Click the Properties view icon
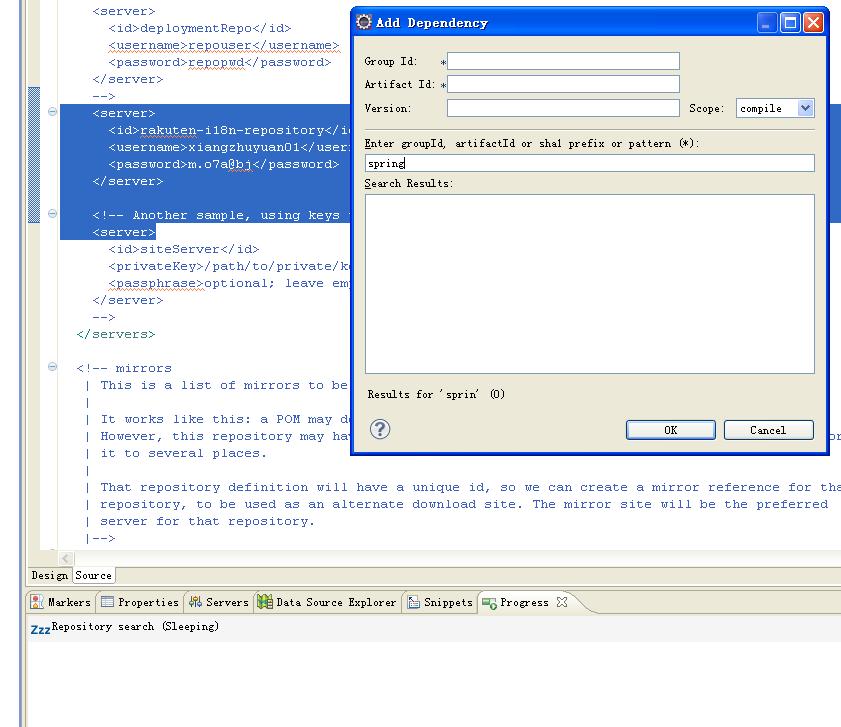The height and width of the screenshot is (727, 841). [107, 602]
